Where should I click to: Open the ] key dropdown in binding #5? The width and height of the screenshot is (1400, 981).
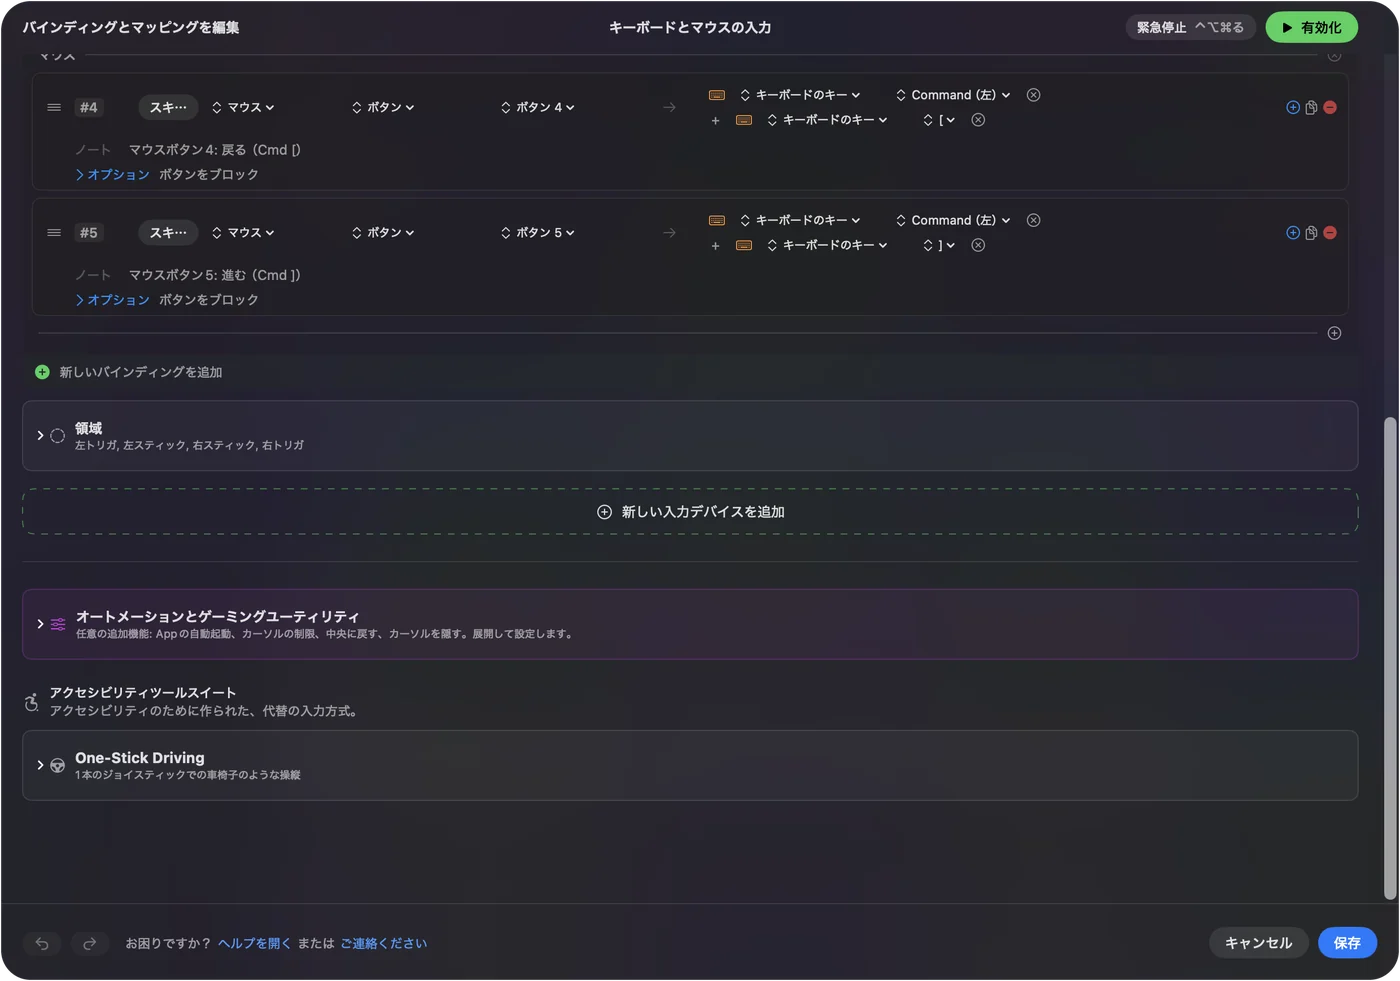pyautogui.click(x=939, y=245)
